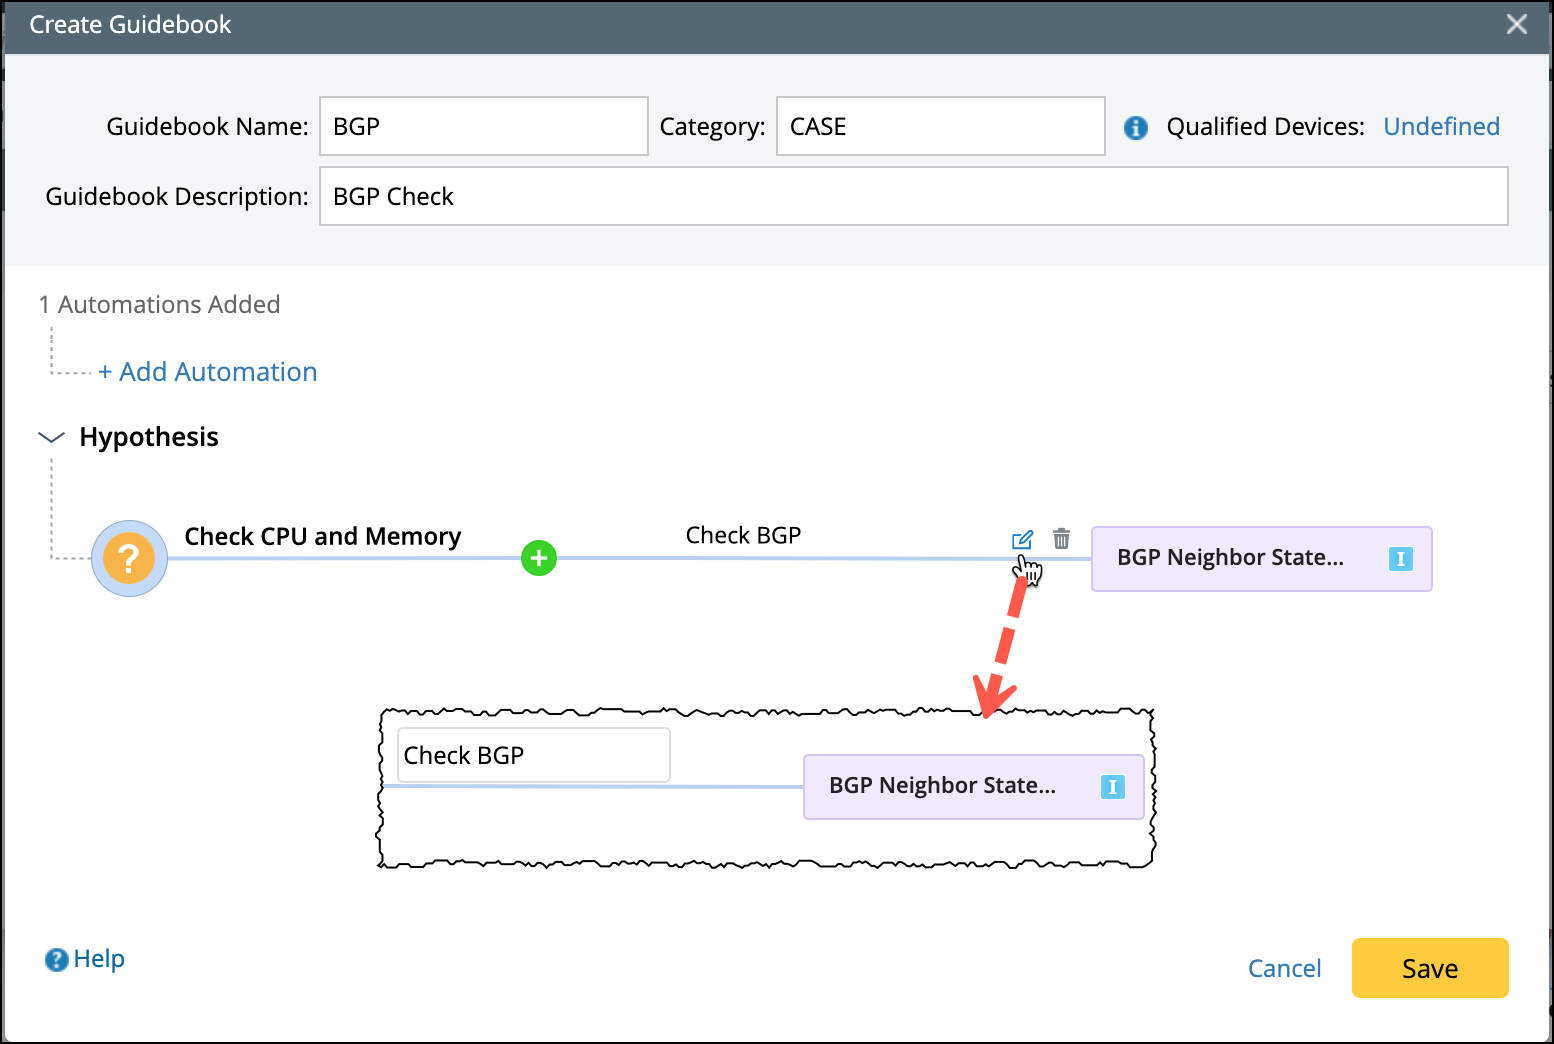The image size is (1554, 1044).
Task: Click the Help question mark icon
Action: coord(56,960)
